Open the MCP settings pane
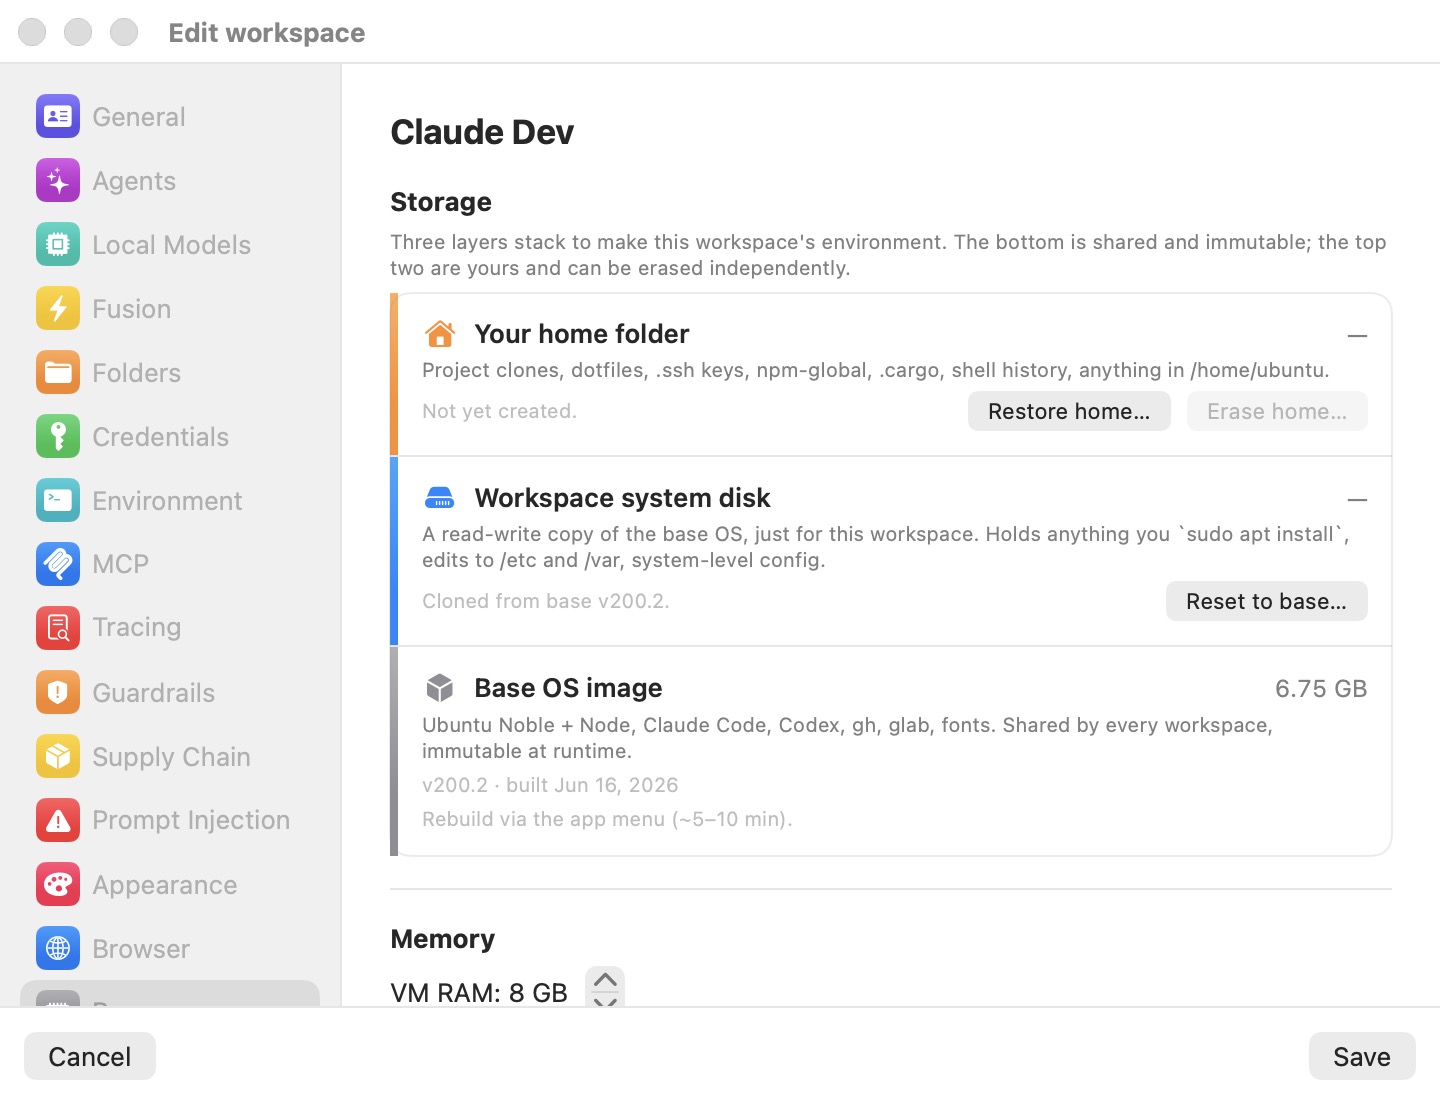Viewport: 1440px width, 1104px height. tap(170, 564)
